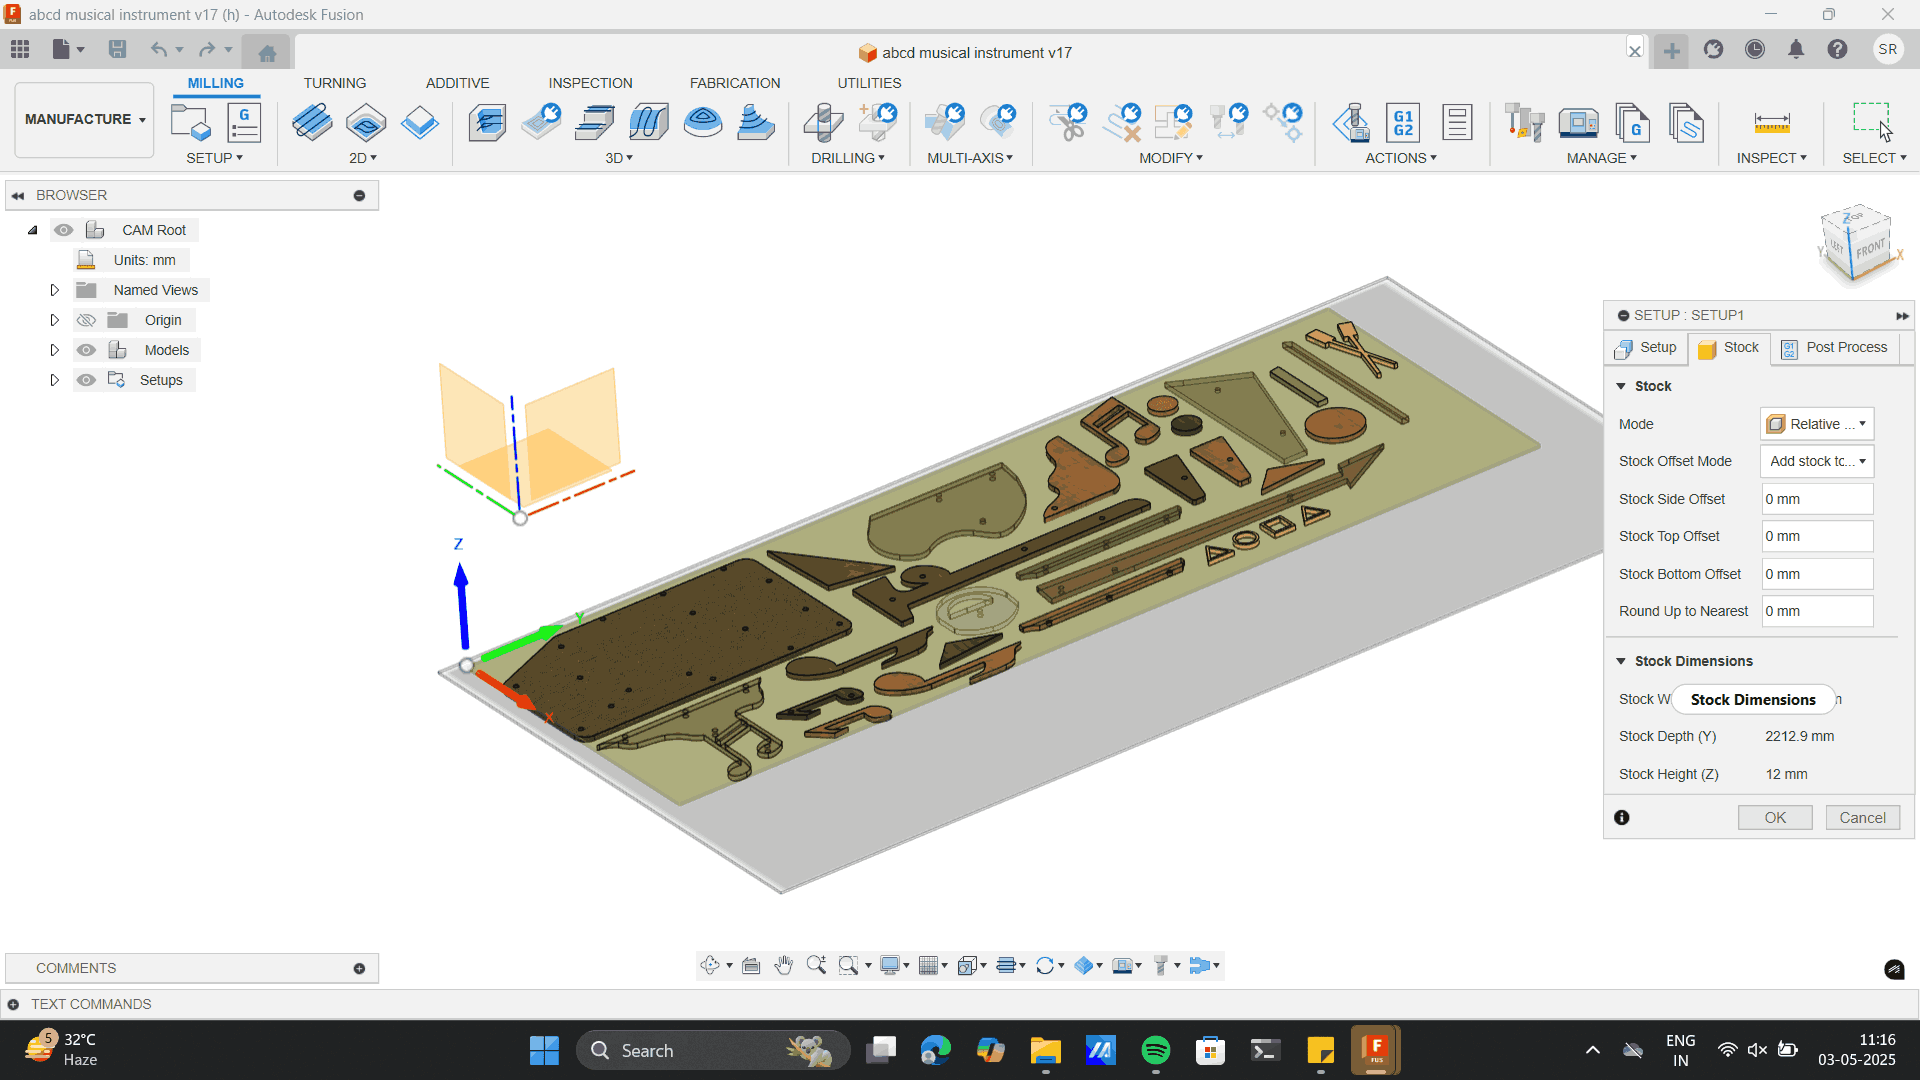Expand the Setups node

(x=55, y=380)
